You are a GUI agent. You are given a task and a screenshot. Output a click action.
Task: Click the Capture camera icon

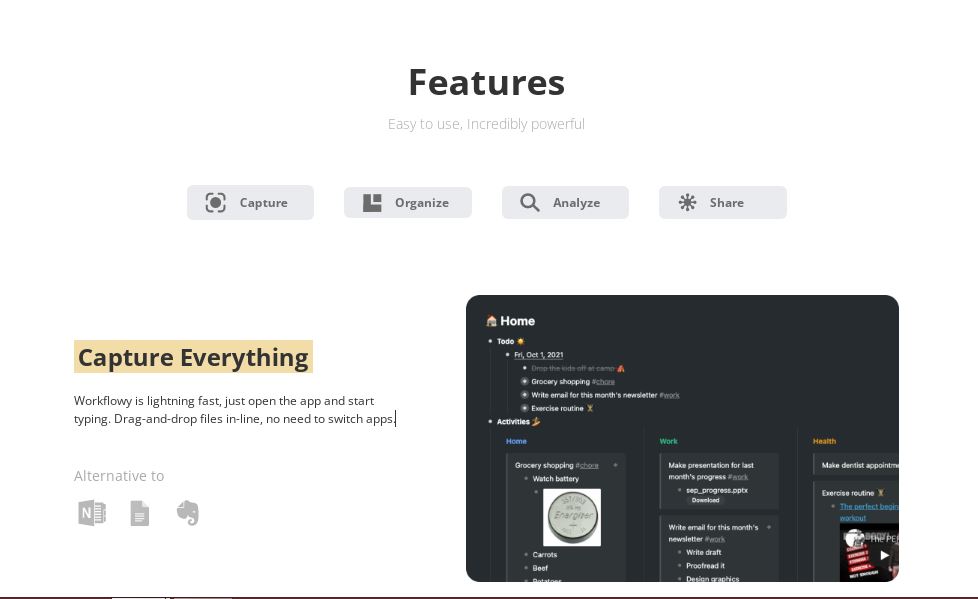pos(216,202)
